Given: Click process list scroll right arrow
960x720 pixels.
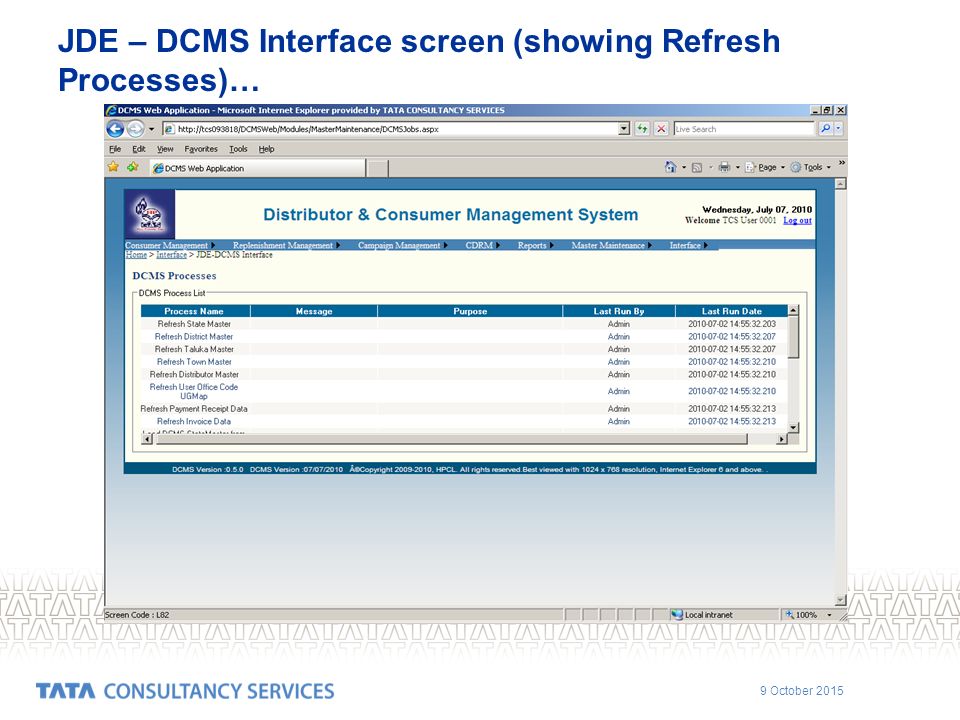Looking at the screenshot, I should point(781,439).
